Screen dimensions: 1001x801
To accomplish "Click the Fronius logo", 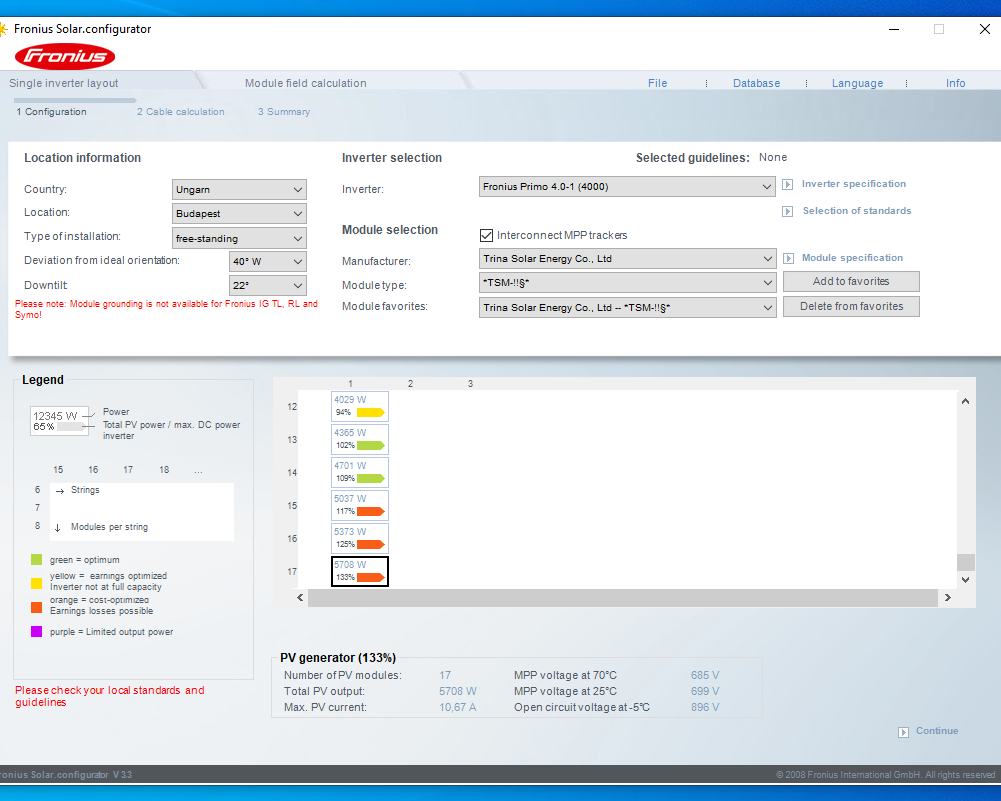I will coord(64,55).
